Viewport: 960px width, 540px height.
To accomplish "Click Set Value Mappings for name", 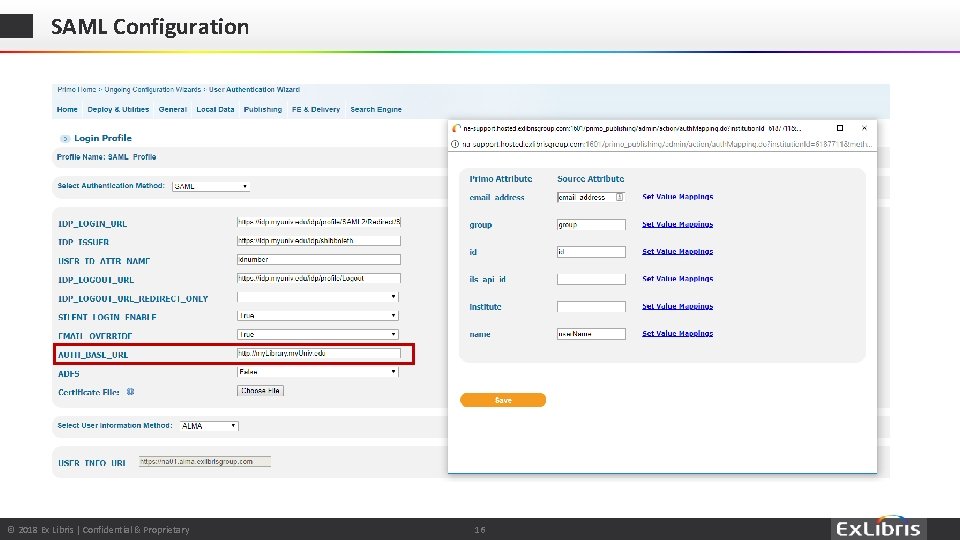I will [x=678, y=333].
